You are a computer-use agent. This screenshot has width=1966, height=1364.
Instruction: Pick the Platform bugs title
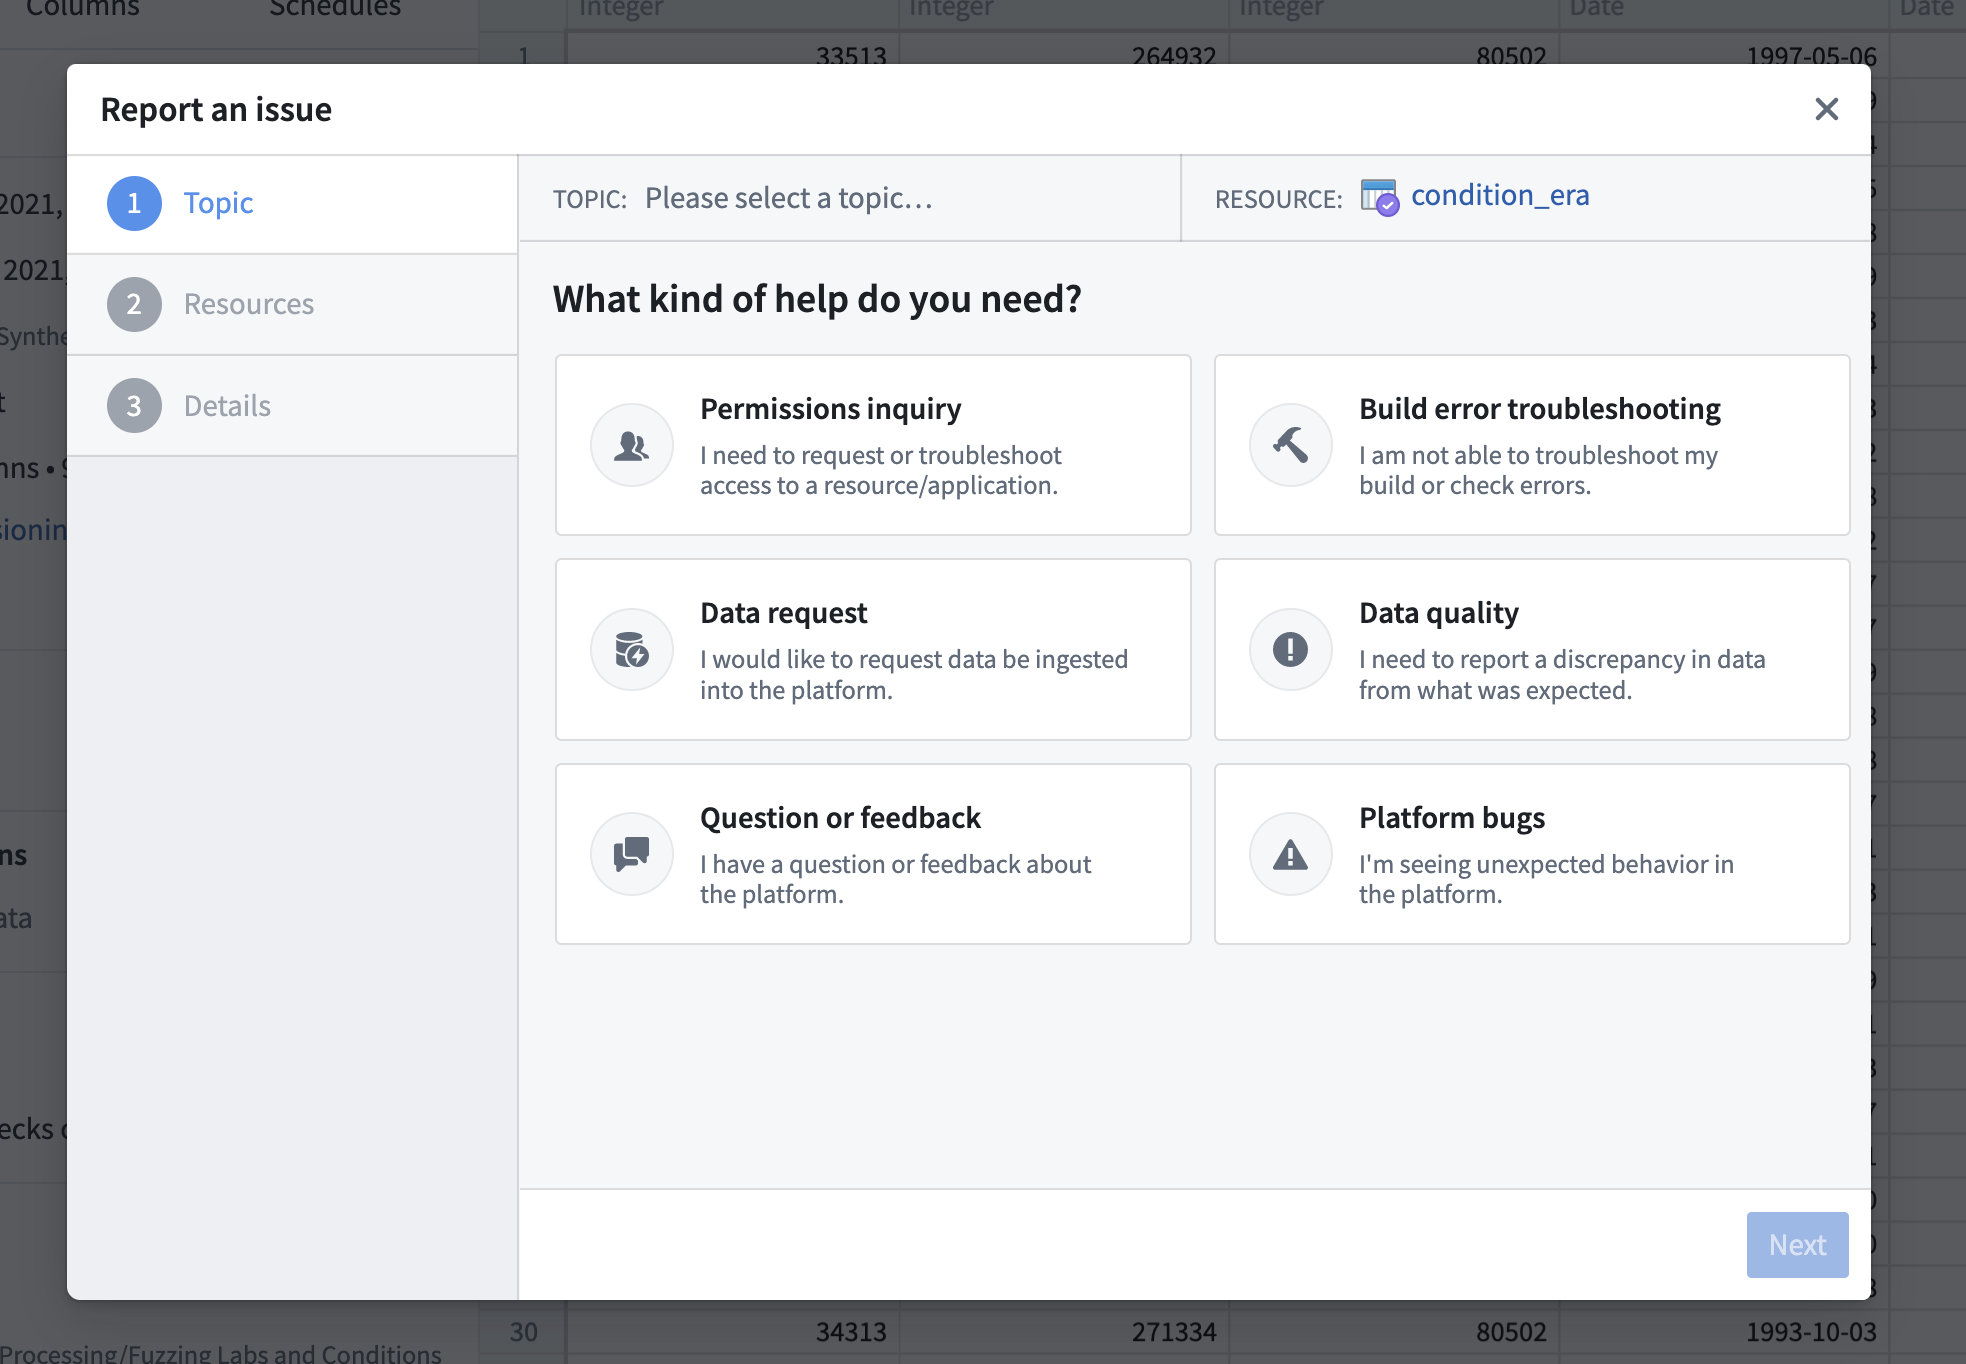coord(1451,818)
